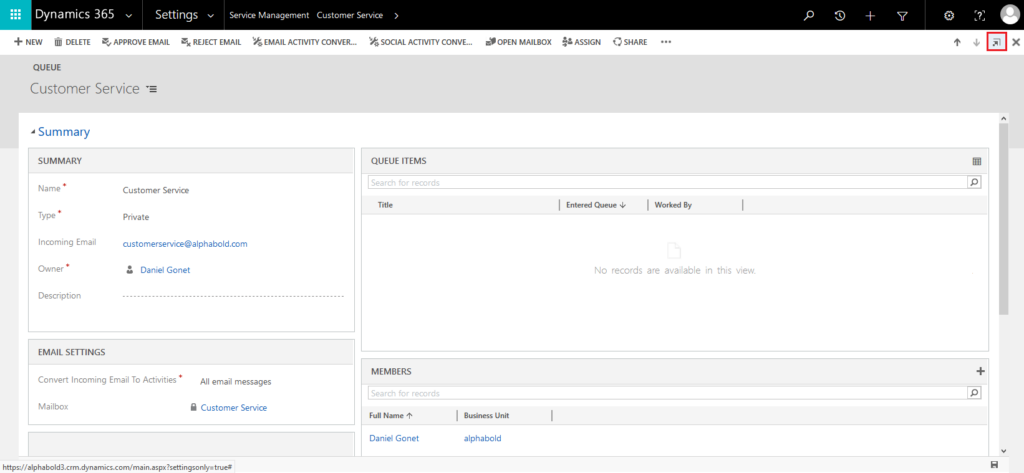Search members magnifier button

click(x=974, y=393)
